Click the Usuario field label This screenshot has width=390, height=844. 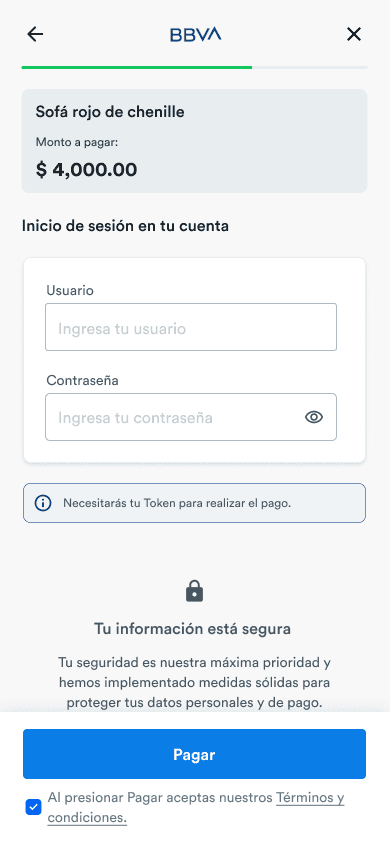70,291
